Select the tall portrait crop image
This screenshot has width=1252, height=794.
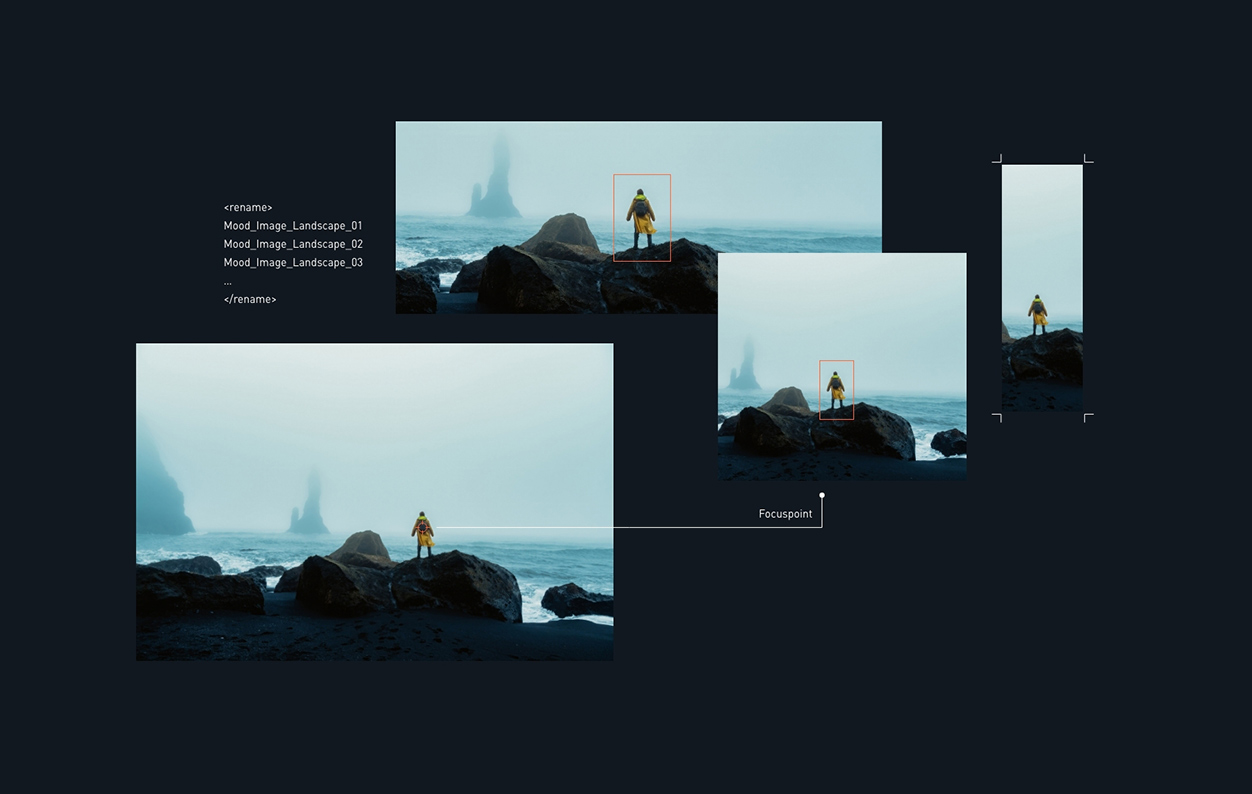click(x=1042, y=288)
